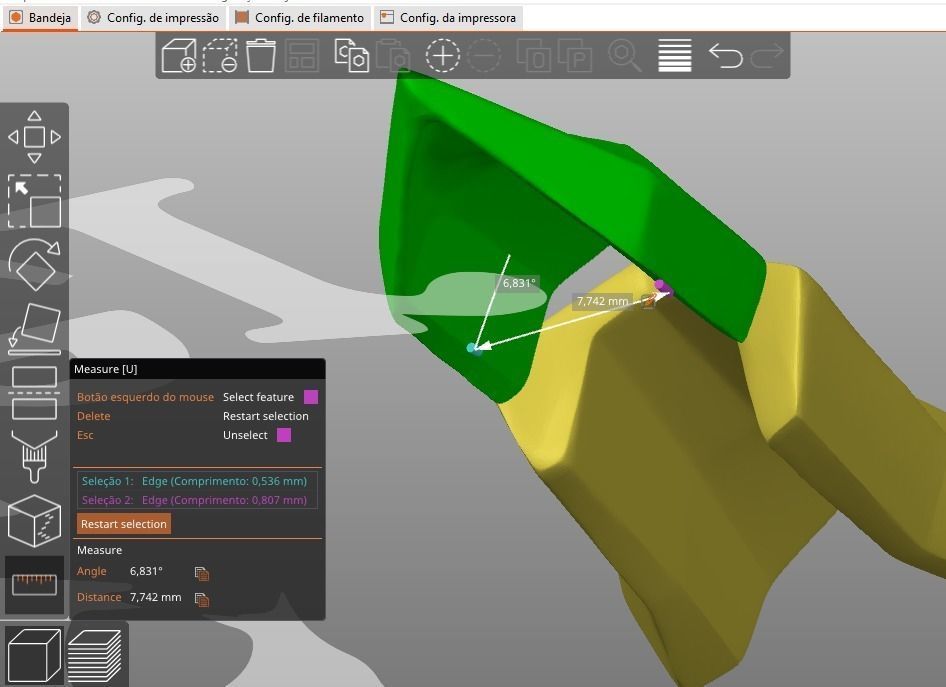The width and height of the screenshot is (946, 687).
Task: Select the Seam painting cube tool
Action: pyautogui.click(x=34, y=521)
